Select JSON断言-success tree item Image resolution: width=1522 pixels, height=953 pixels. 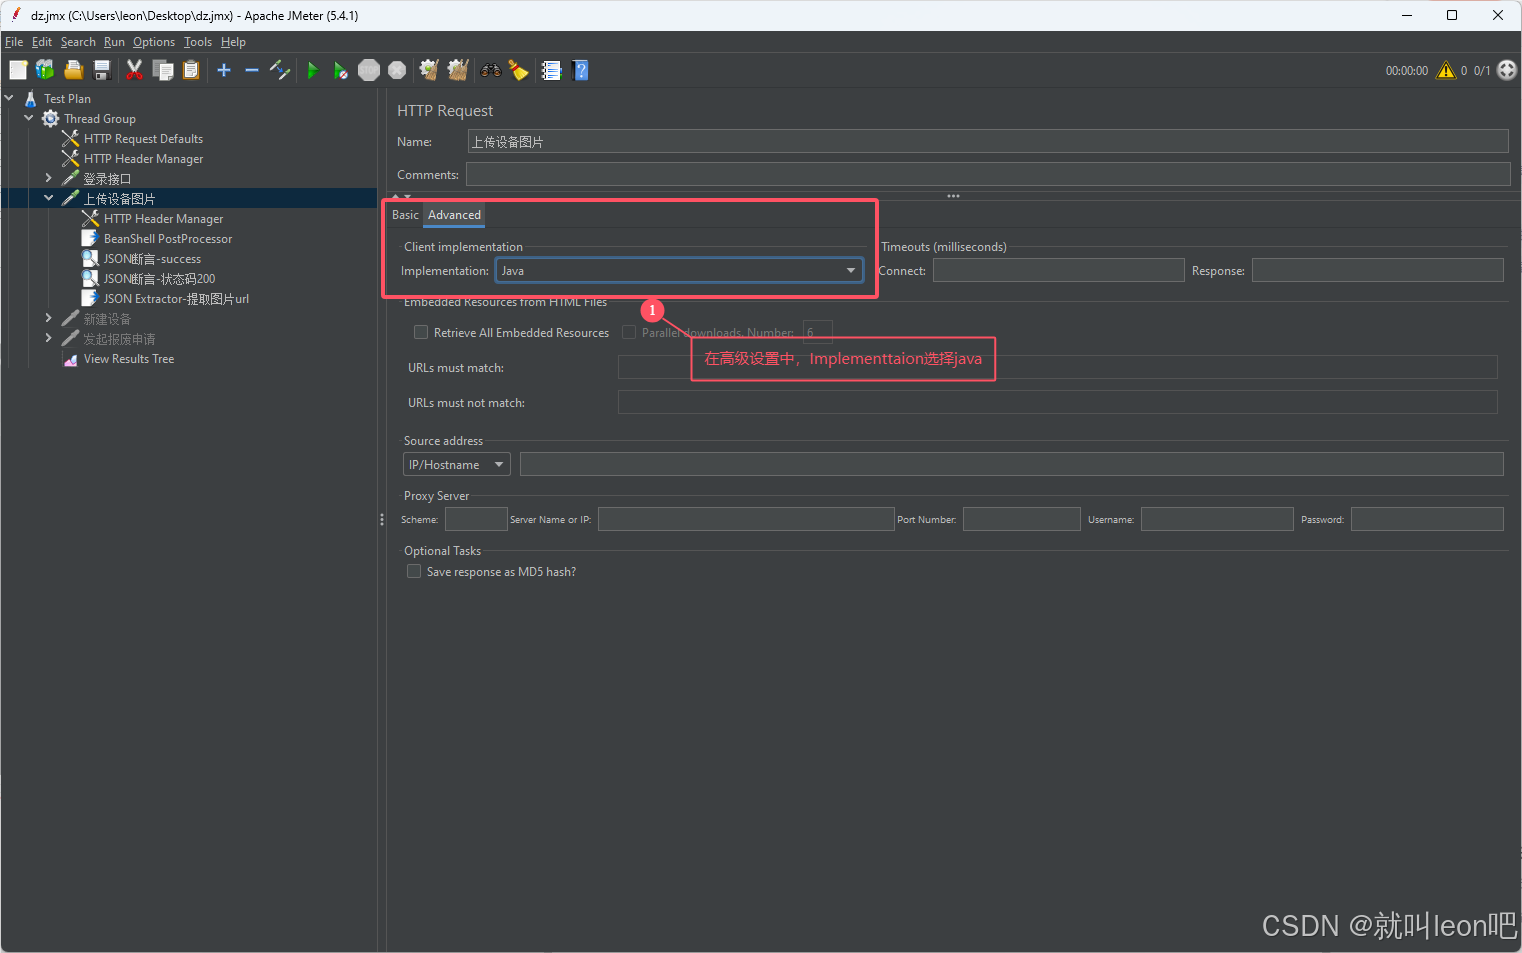click(x=152, y=258)
